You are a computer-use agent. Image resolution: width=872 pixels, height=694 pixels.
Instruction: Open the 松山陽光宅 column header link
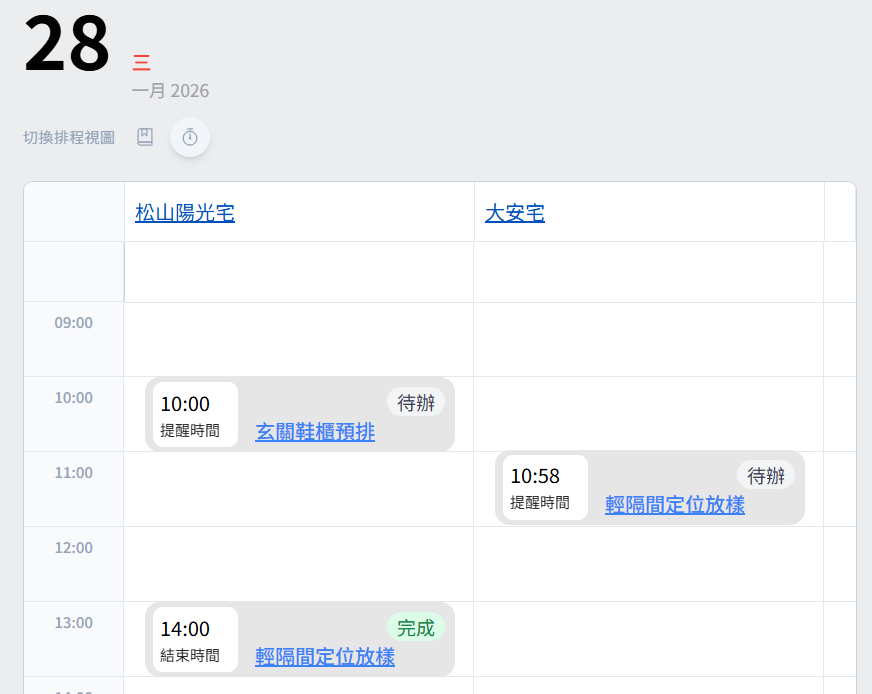point(185,213)
